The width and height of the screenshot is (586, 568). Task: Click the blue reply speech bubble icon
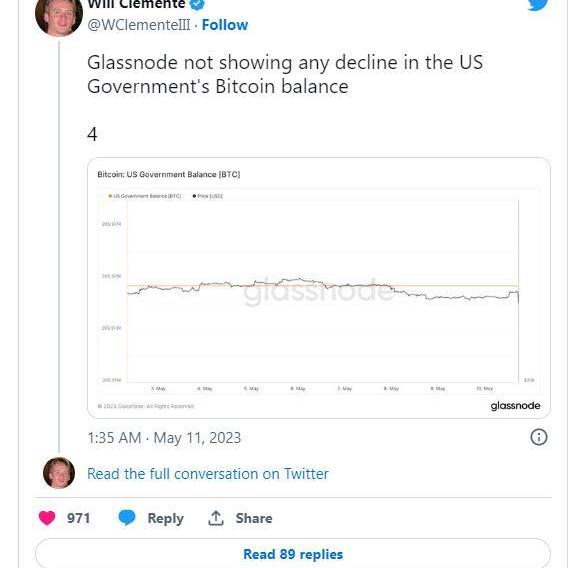(127, 518)
